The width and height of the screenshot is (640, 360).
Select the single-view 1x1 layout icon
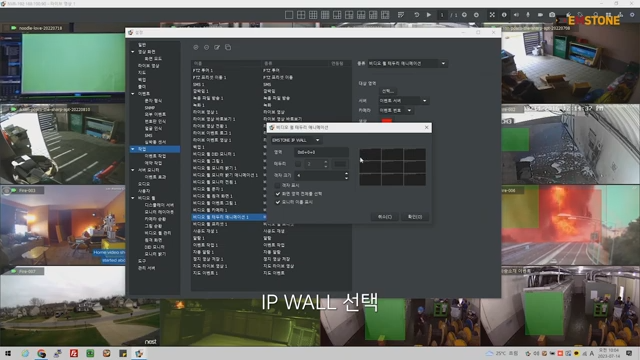(x=289, y=15)
